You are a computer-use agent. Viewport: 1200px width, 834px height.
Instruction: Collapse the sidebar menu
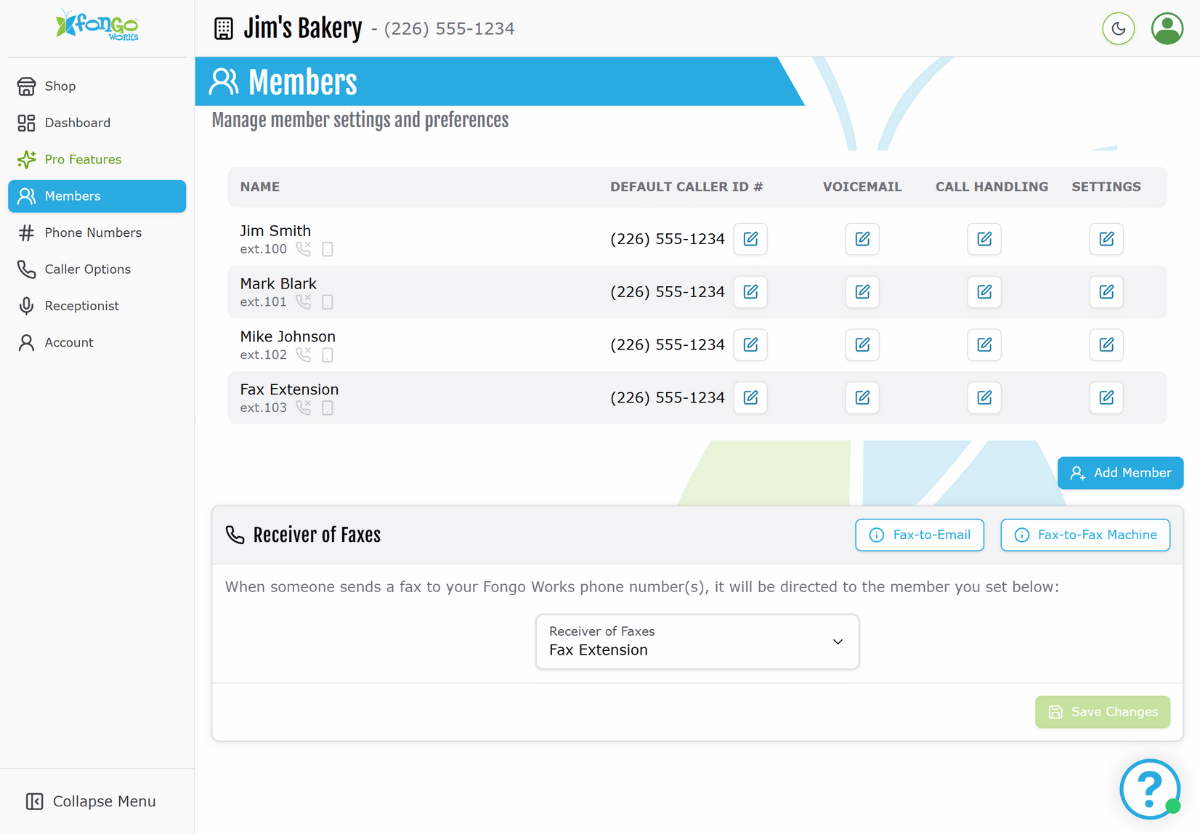click(92, 801)
